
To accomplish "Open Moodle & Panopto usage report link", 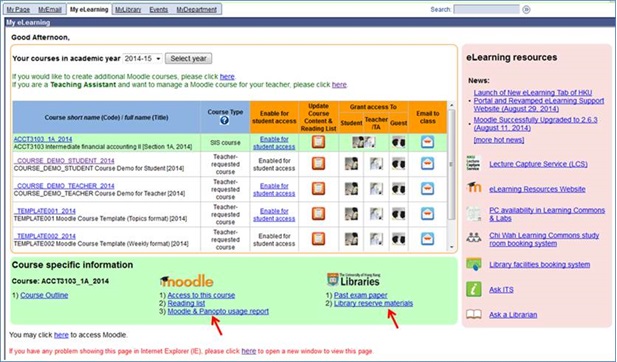I will [x=218, y=311].
